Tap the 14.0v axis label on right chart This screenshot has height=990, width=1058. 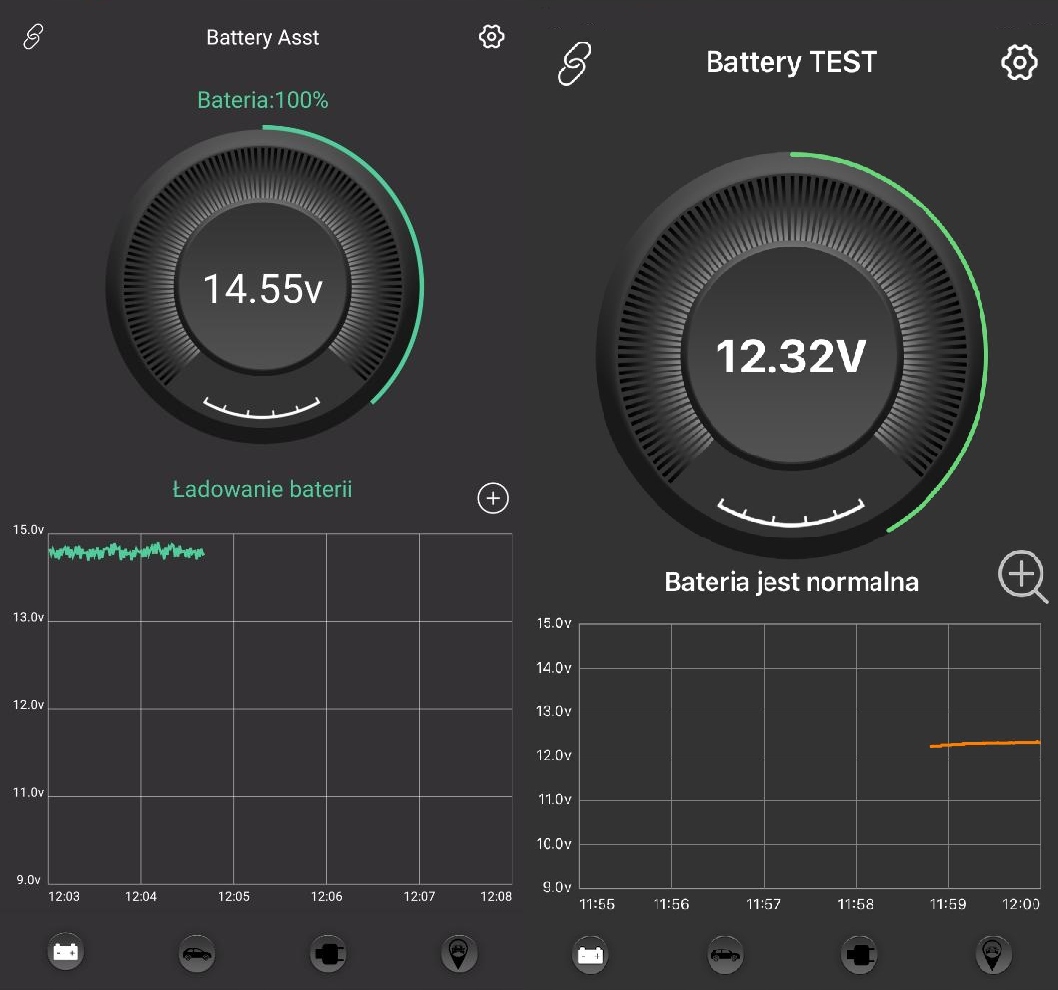pos(553,667)
